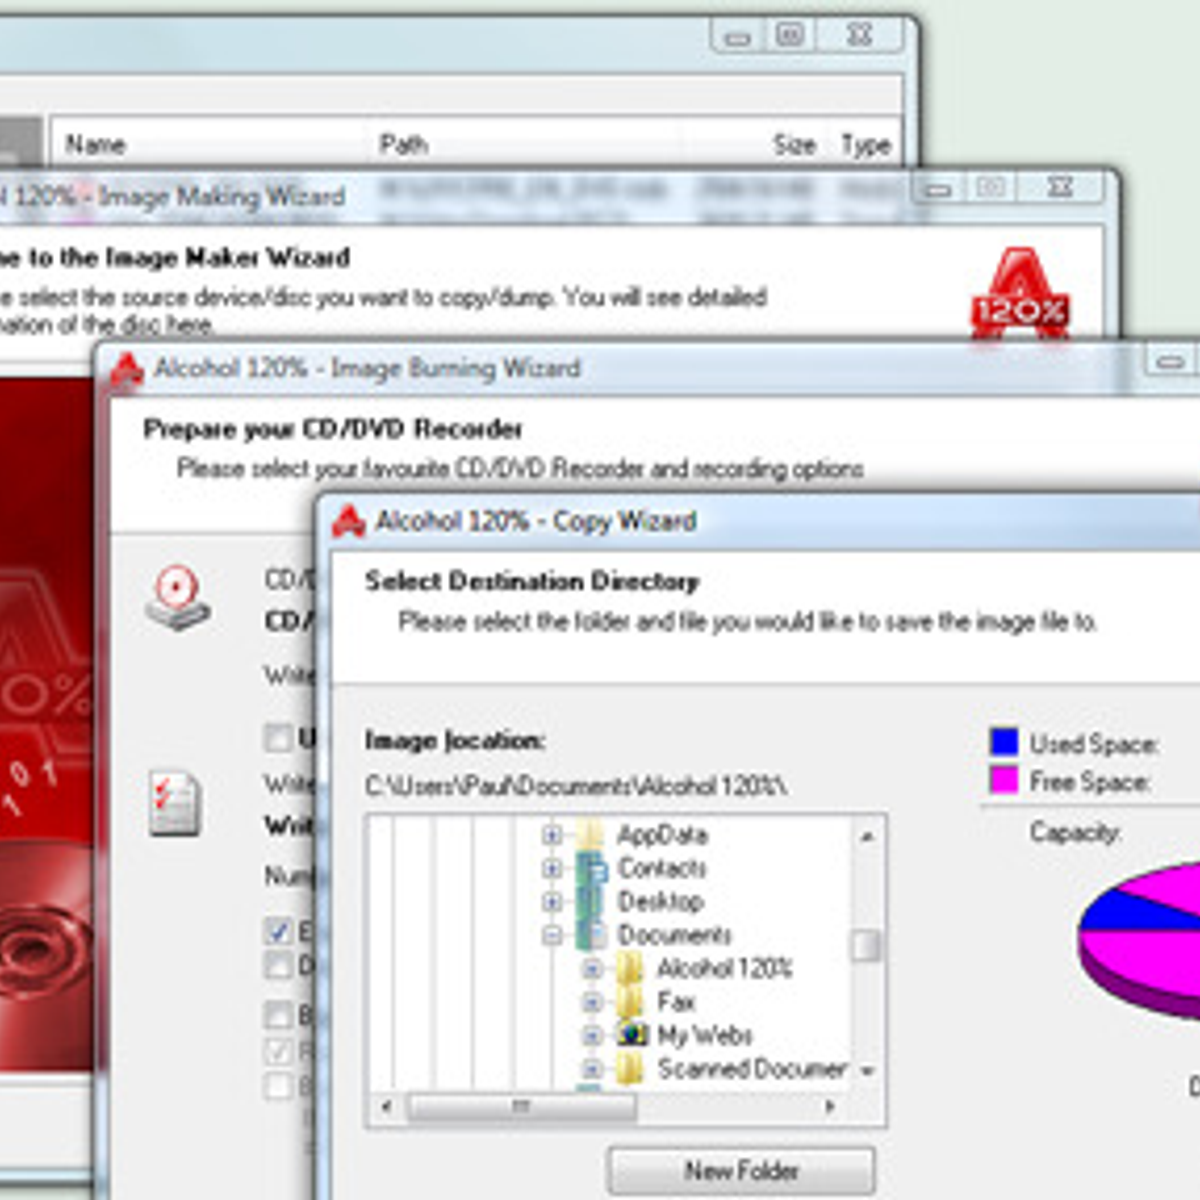1200x1200 pixels.
Task: Sort the list by the Type column header
Action: pyautogui.click(x=865, y=144)
